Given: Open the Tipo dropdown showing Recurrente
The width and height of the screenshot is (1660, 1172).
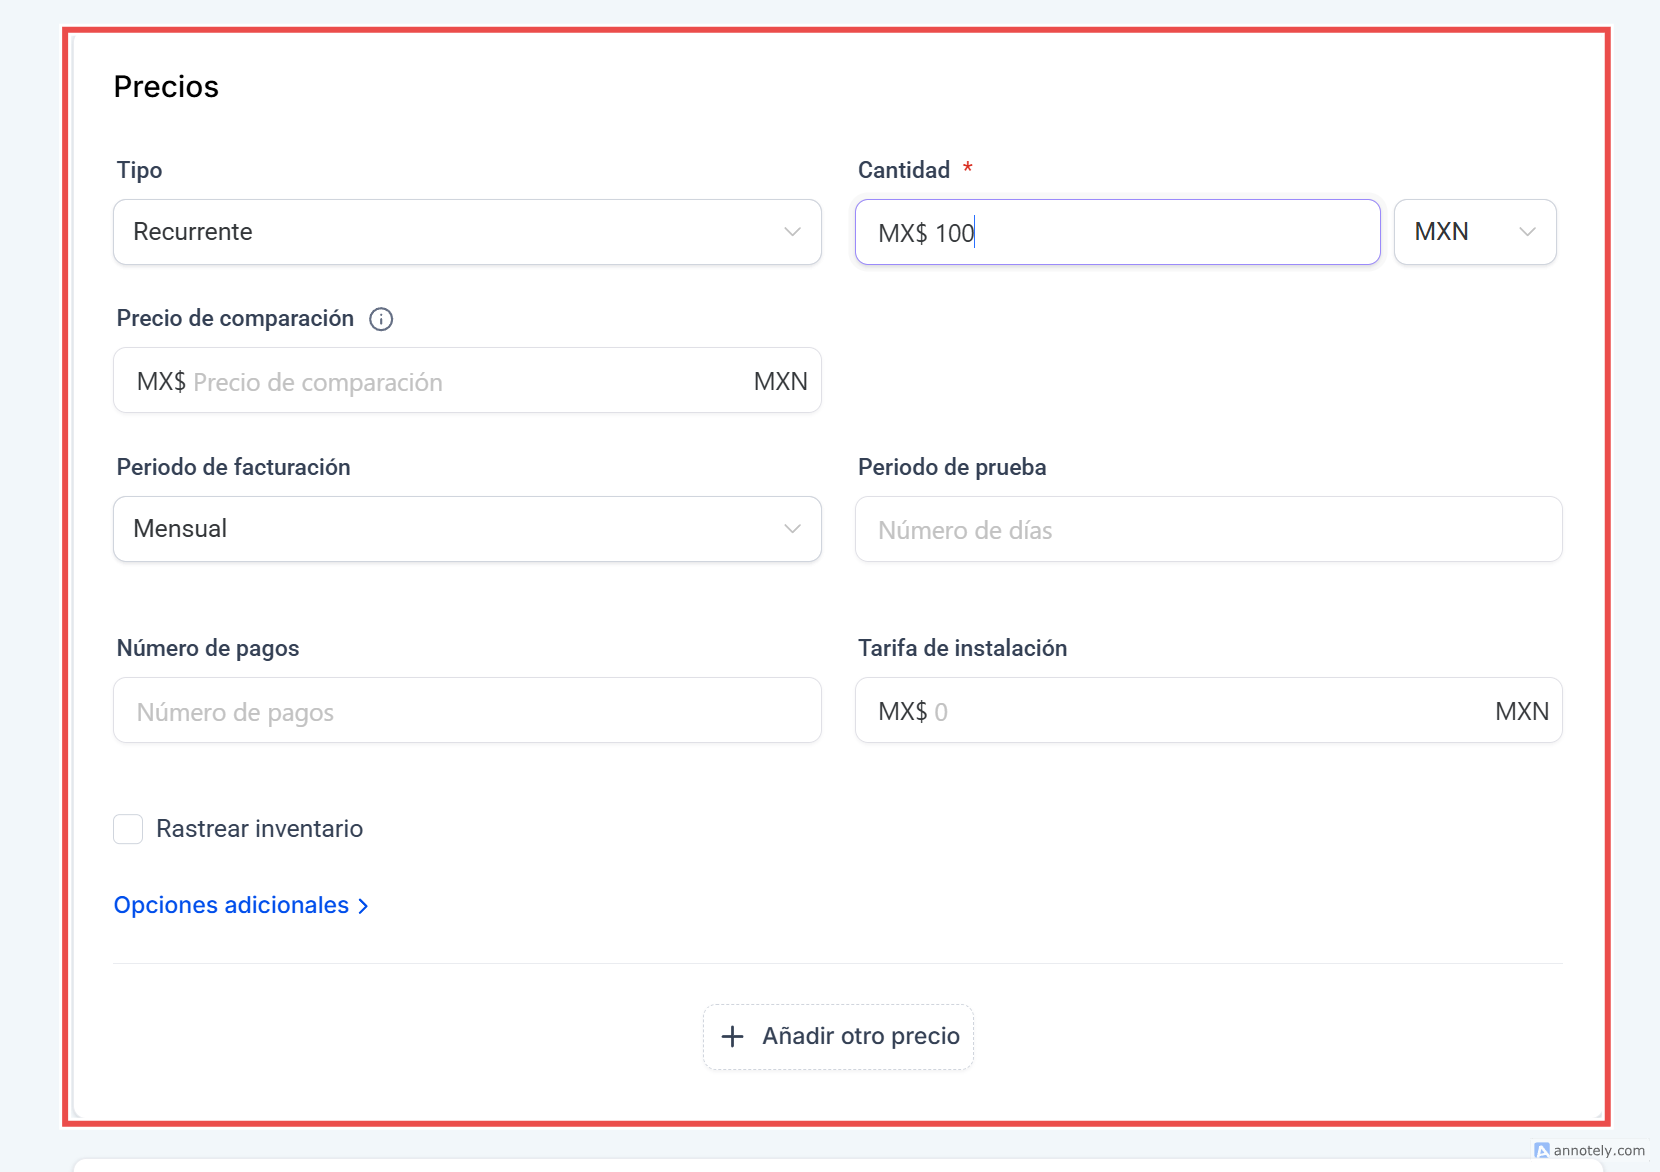Looking at the screenshot, I should point(467,232).
